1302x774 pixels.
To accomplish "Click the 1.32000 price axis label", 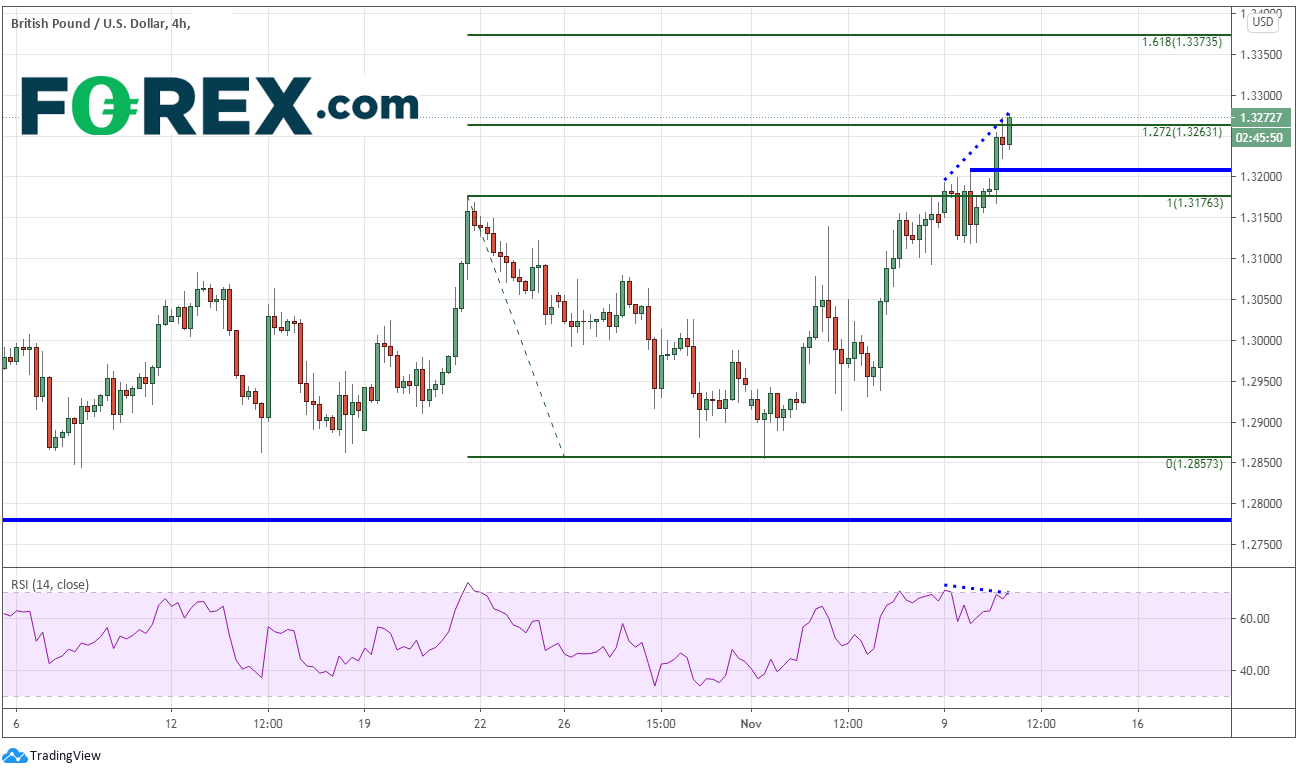I will [1261, 177].
